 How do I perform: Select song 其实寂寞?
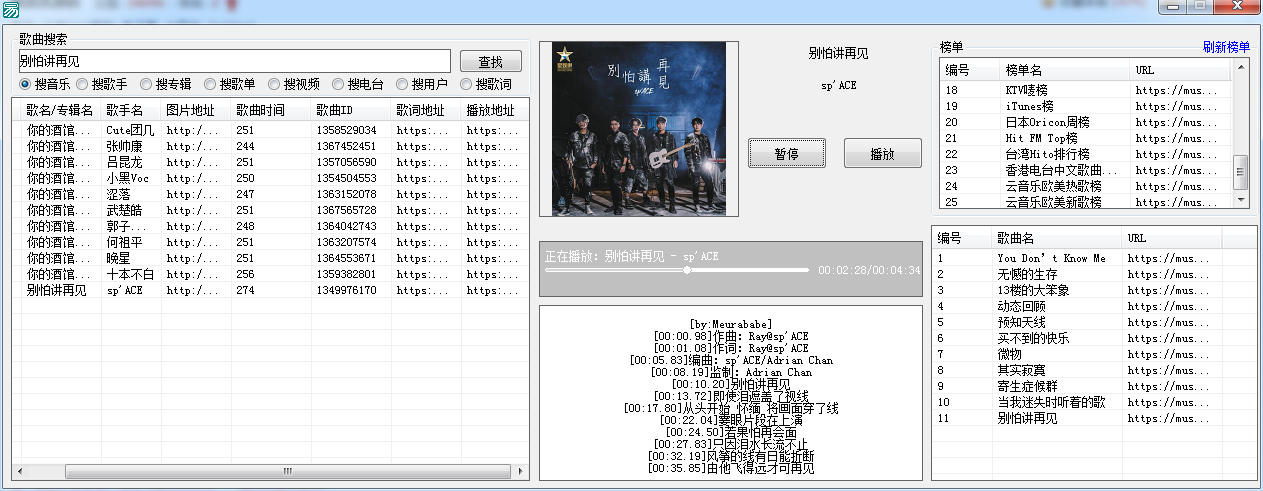tap(1094, 370)
